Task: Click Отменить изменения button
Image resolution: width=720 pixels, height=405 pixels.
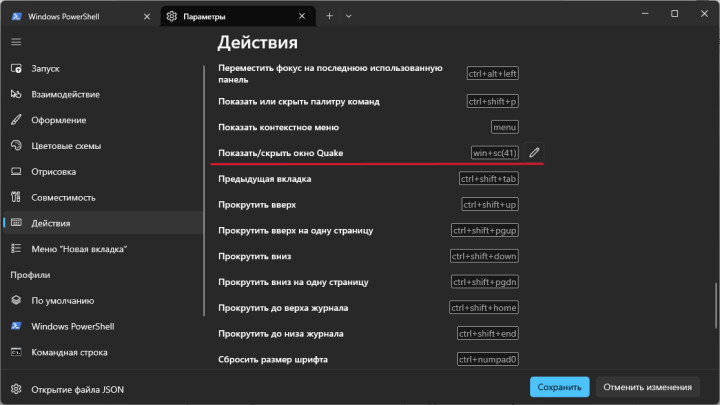Action: coord(647,387)
